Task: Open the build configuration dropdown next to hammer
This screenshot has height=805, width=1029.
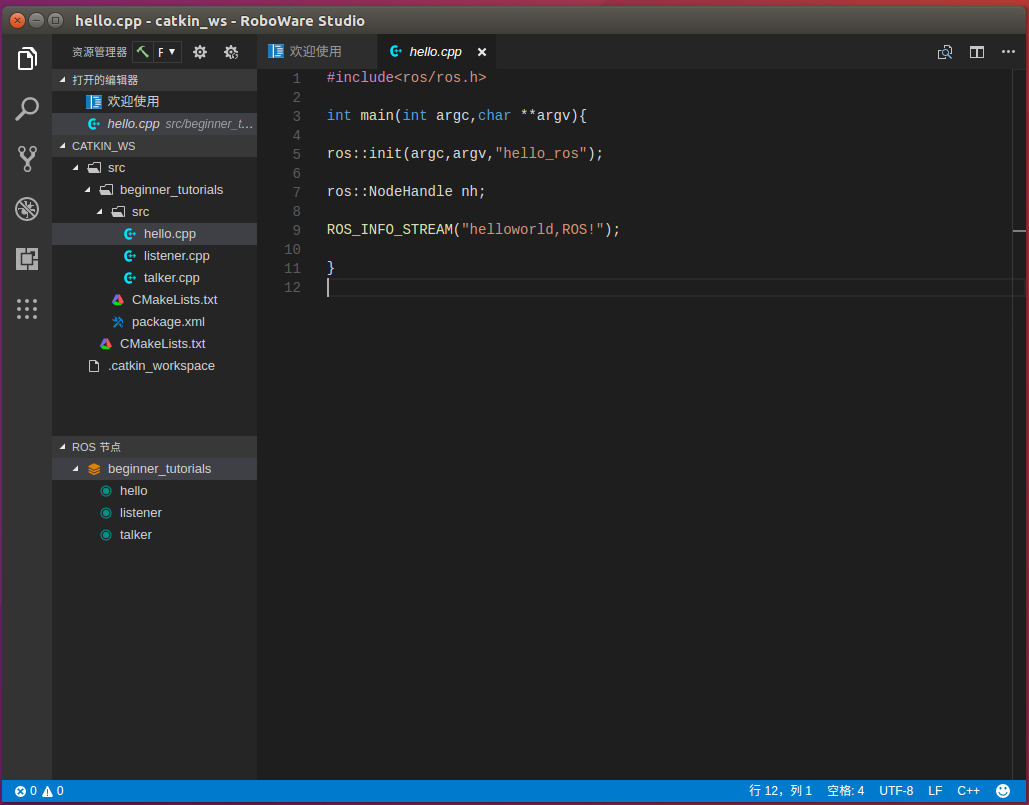Action: click(167, 52)
